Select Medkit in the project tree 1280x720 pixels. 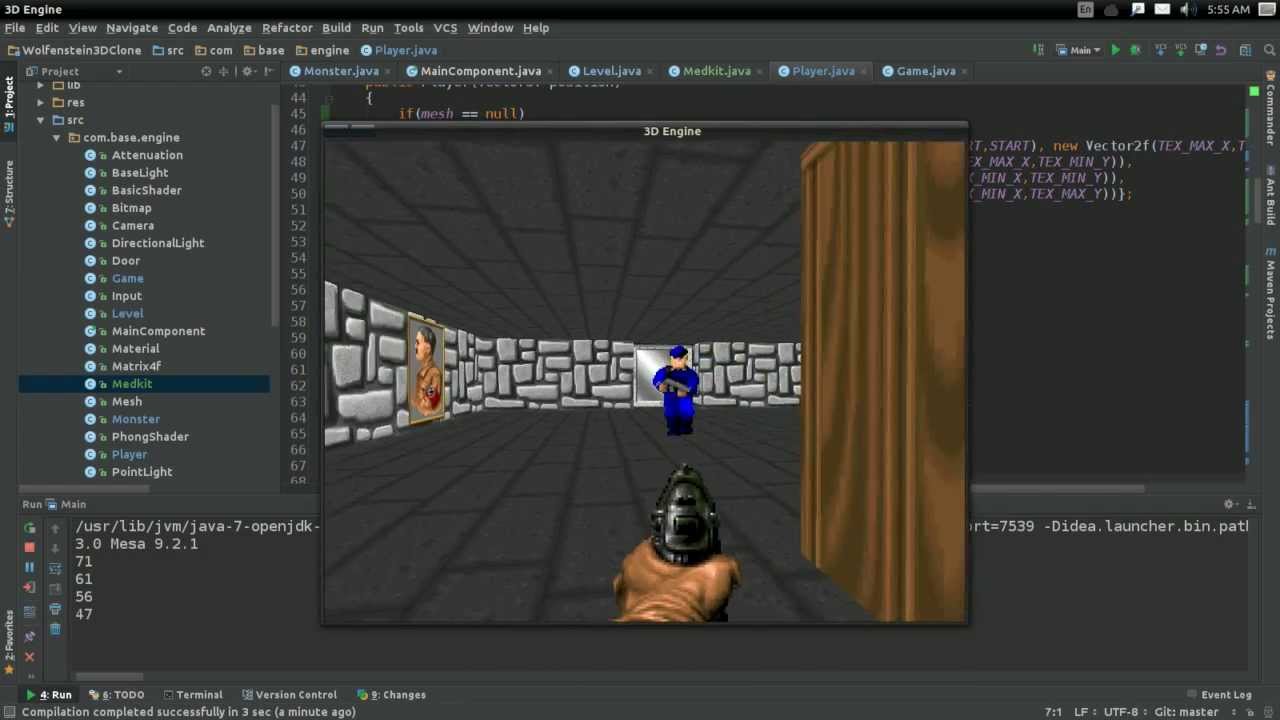pyautogui.click(x=131, y=384)
